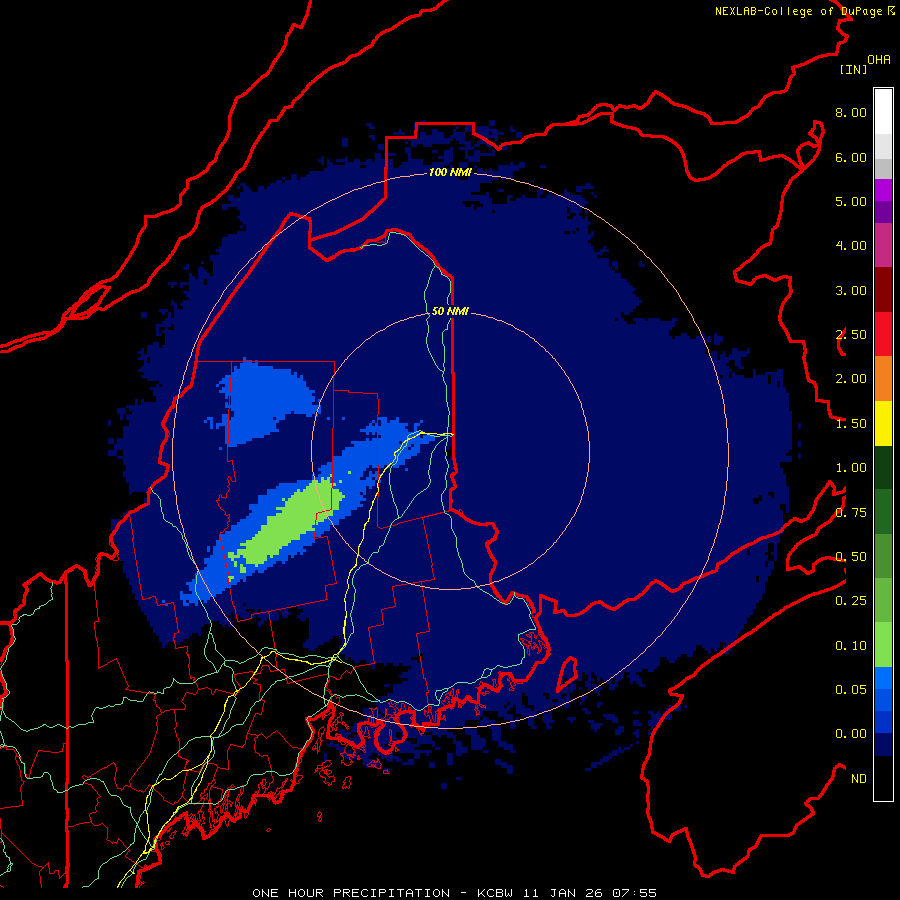Select the darkest green legend swatch near 1.00
Viewport: 900px width, 900px height.
[883, 467]
